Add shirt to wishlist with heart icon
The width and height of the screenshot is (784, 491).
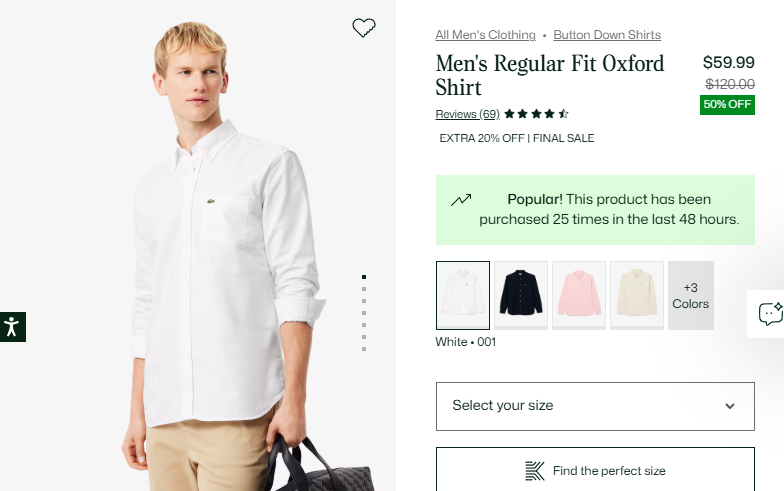[x=364, y=28]
